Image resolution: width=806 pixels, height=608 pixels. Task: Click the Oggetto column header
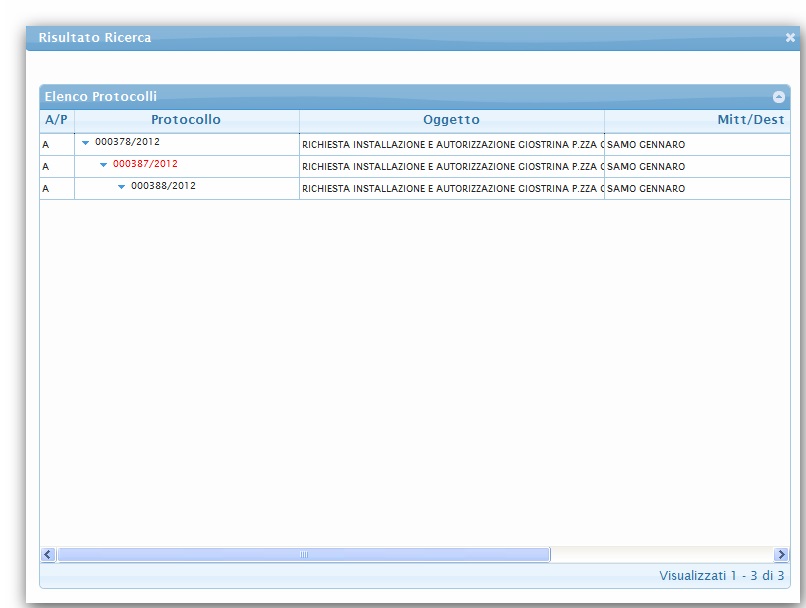pyautogui.click(x=451, y=120)
